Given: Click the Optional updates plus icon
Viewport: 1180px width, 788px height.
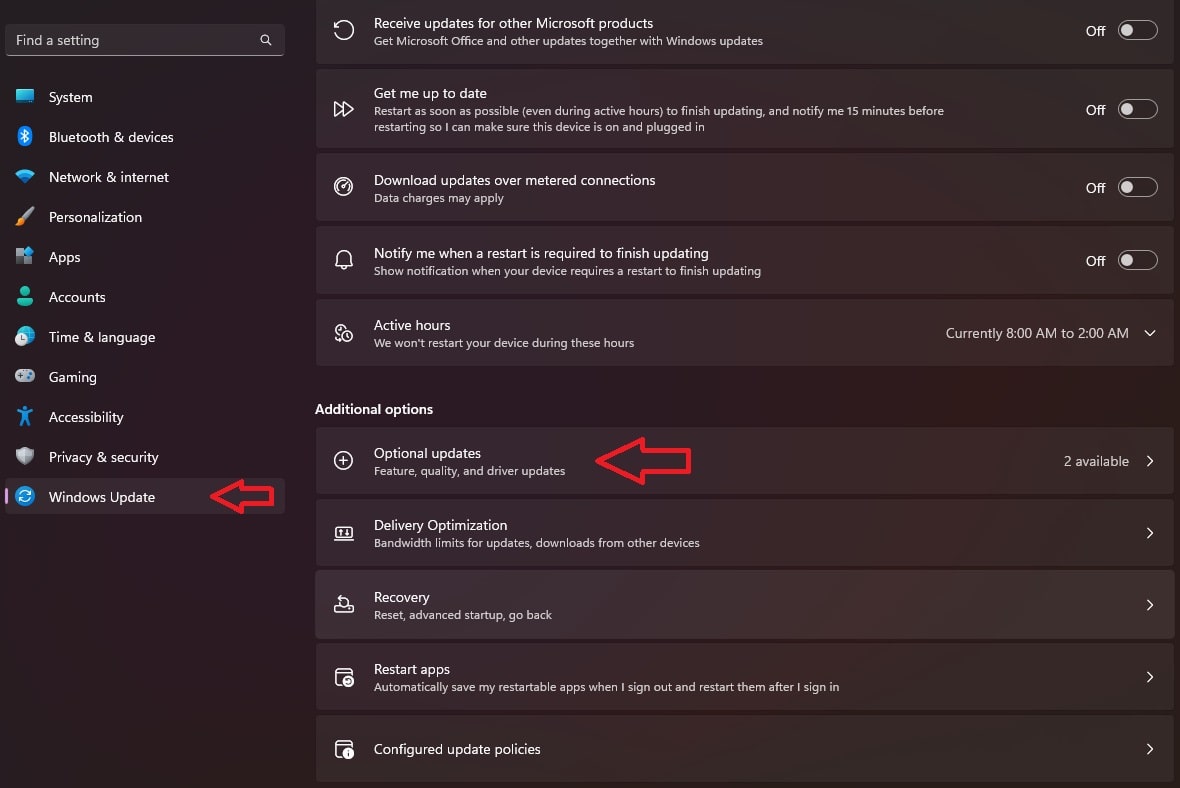Looking at the screenshot, I should point(343,461).
